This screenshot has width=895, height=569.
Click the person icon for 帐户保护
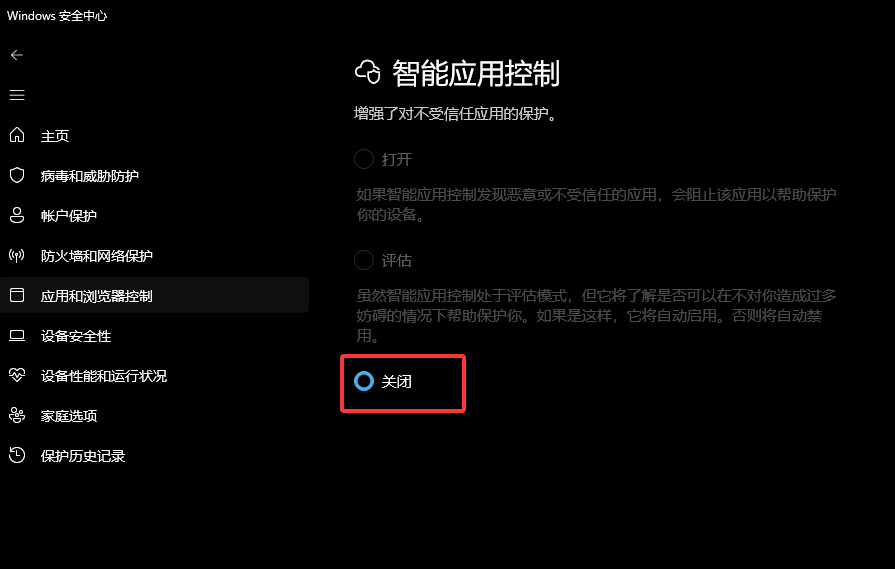[x=17, y=215]
